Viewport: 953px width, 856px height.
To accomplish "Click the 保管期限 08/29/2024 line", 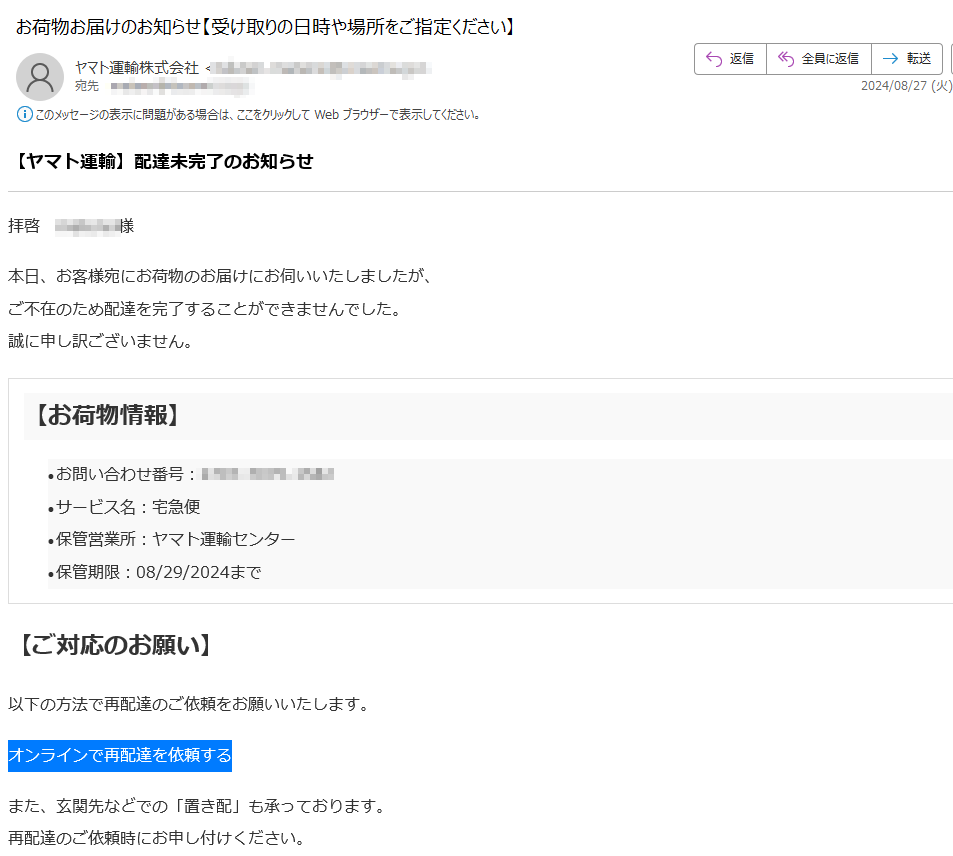I will [158, 573].
